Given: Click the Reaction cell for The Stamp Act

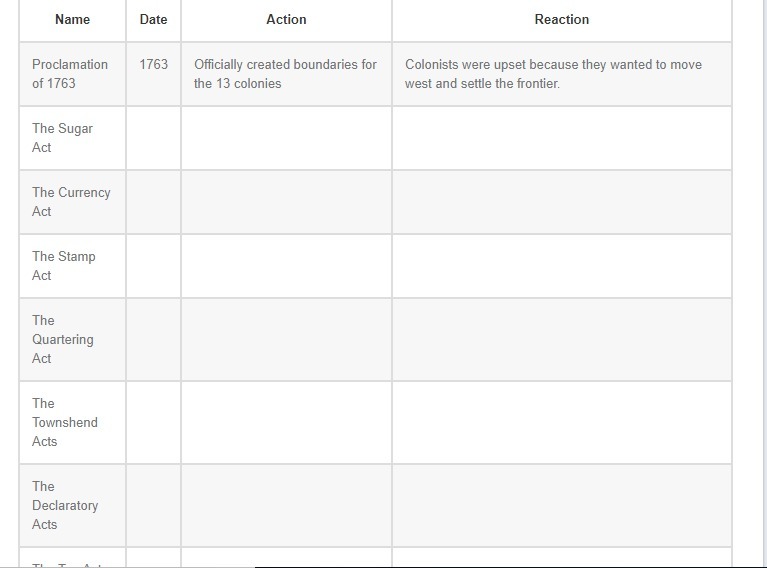Looking at the screenshot, I should [561, 266].
